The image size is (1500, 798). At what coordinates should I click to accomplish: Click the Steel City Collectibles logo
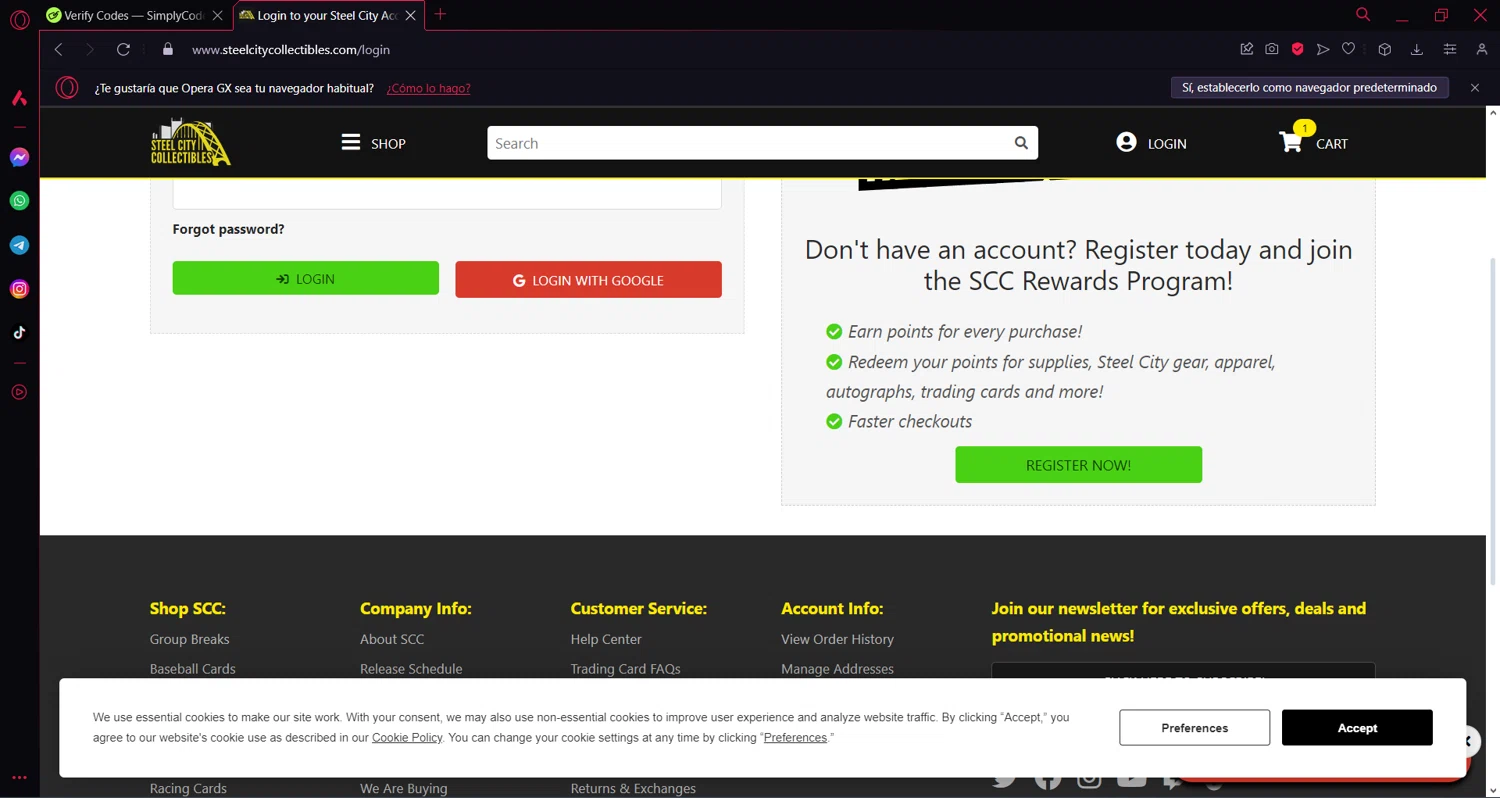pyautogui.click(x=190, y=142)
